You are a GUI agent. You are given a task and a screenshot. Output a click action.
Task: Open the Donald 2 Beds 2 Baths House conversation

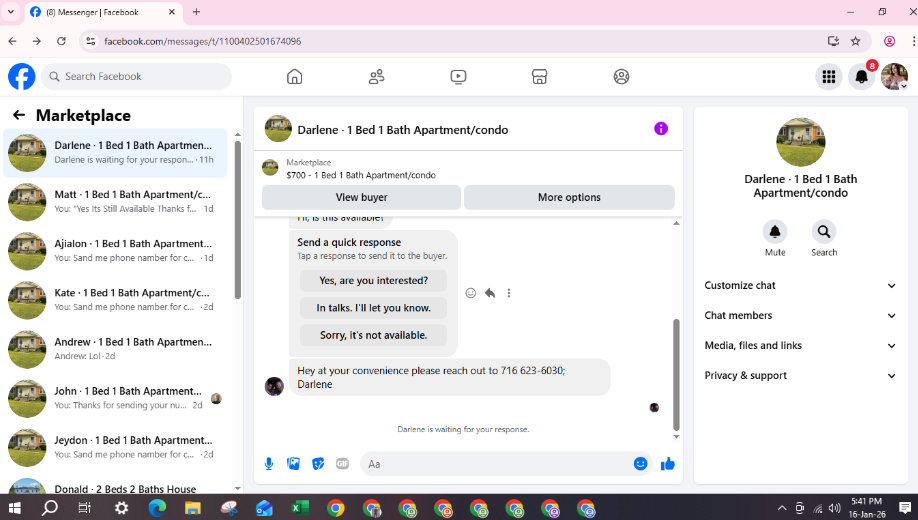point(115,486)
